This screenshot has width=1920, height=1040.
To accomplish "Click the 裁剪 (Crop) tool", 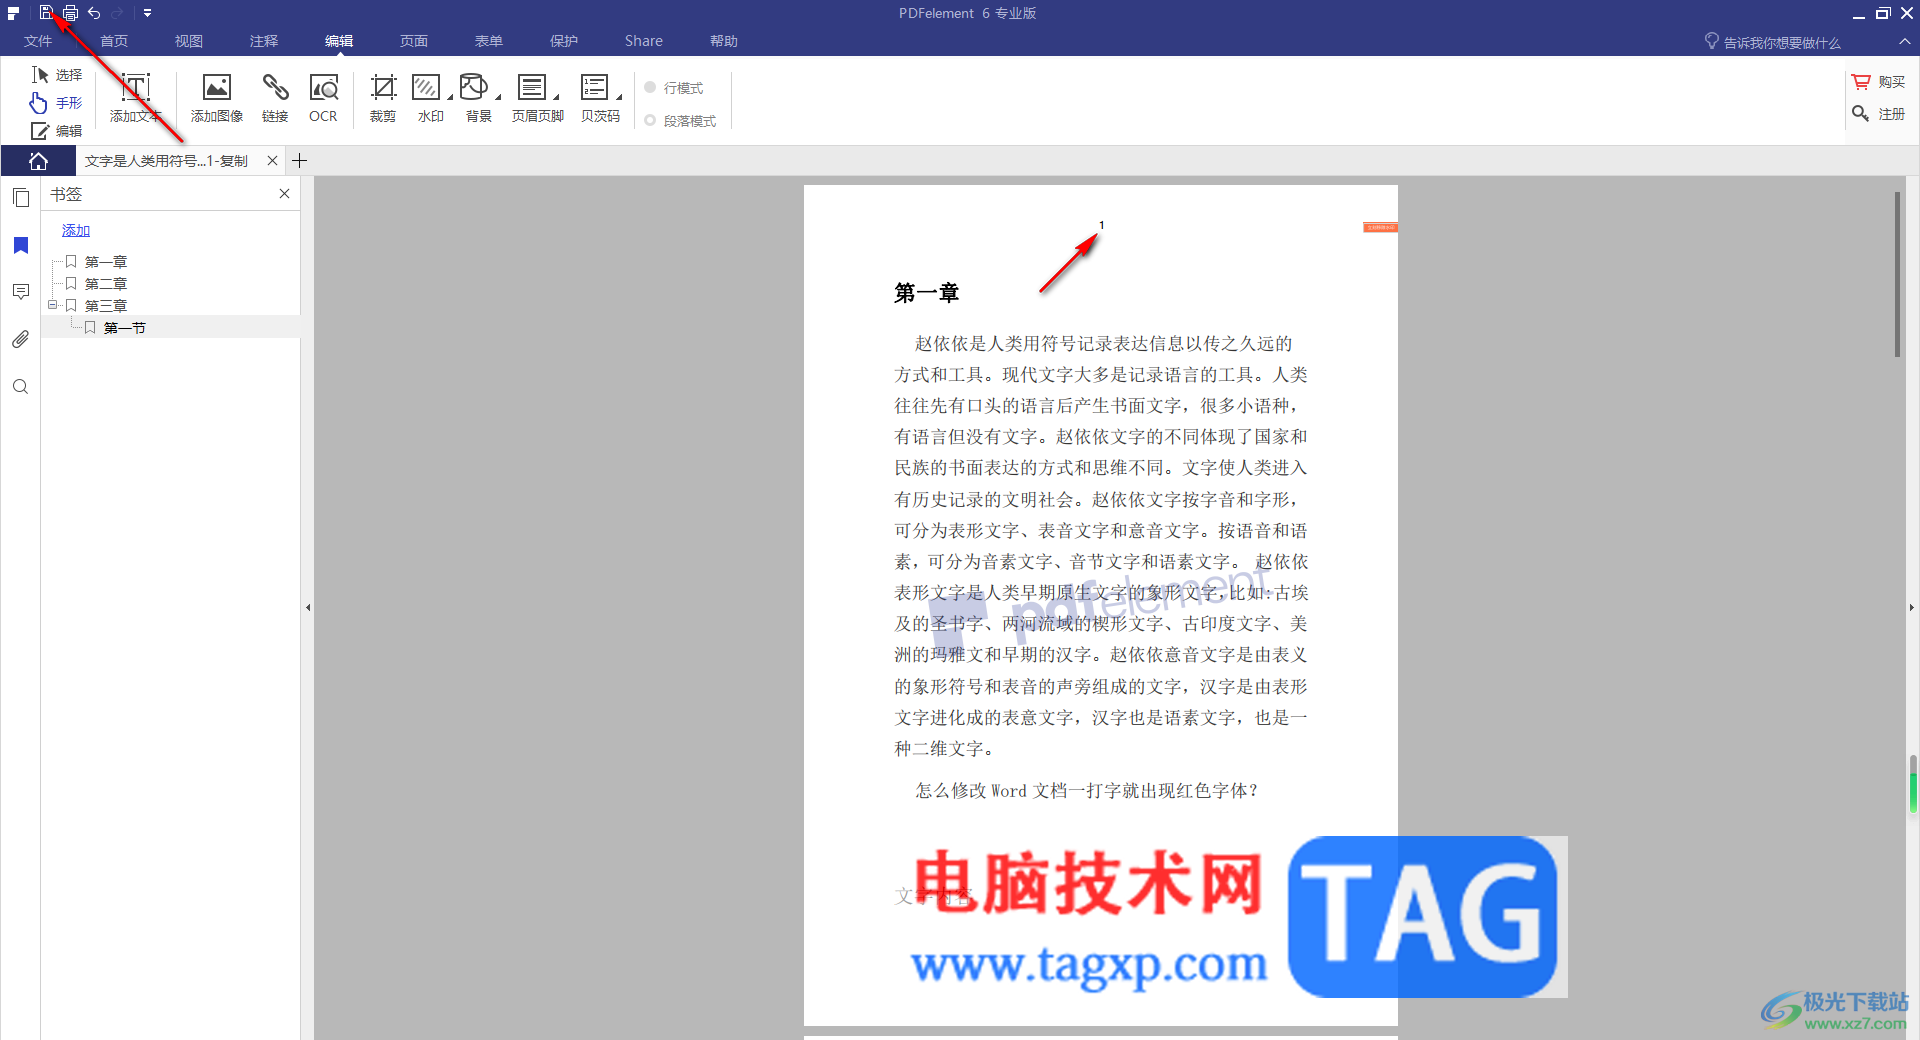I will pyautogui.click(x=383, y=97).
